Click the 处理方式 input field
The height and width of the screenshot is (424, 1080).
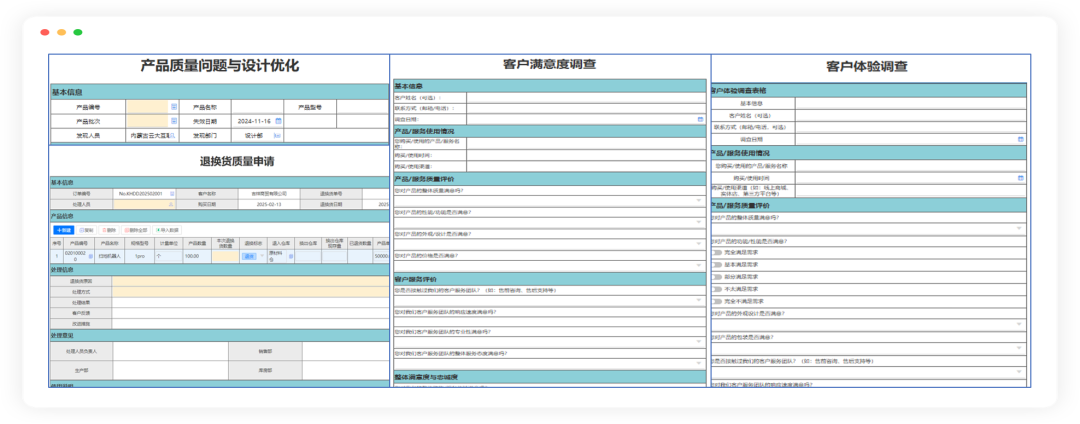pos(250,292)
